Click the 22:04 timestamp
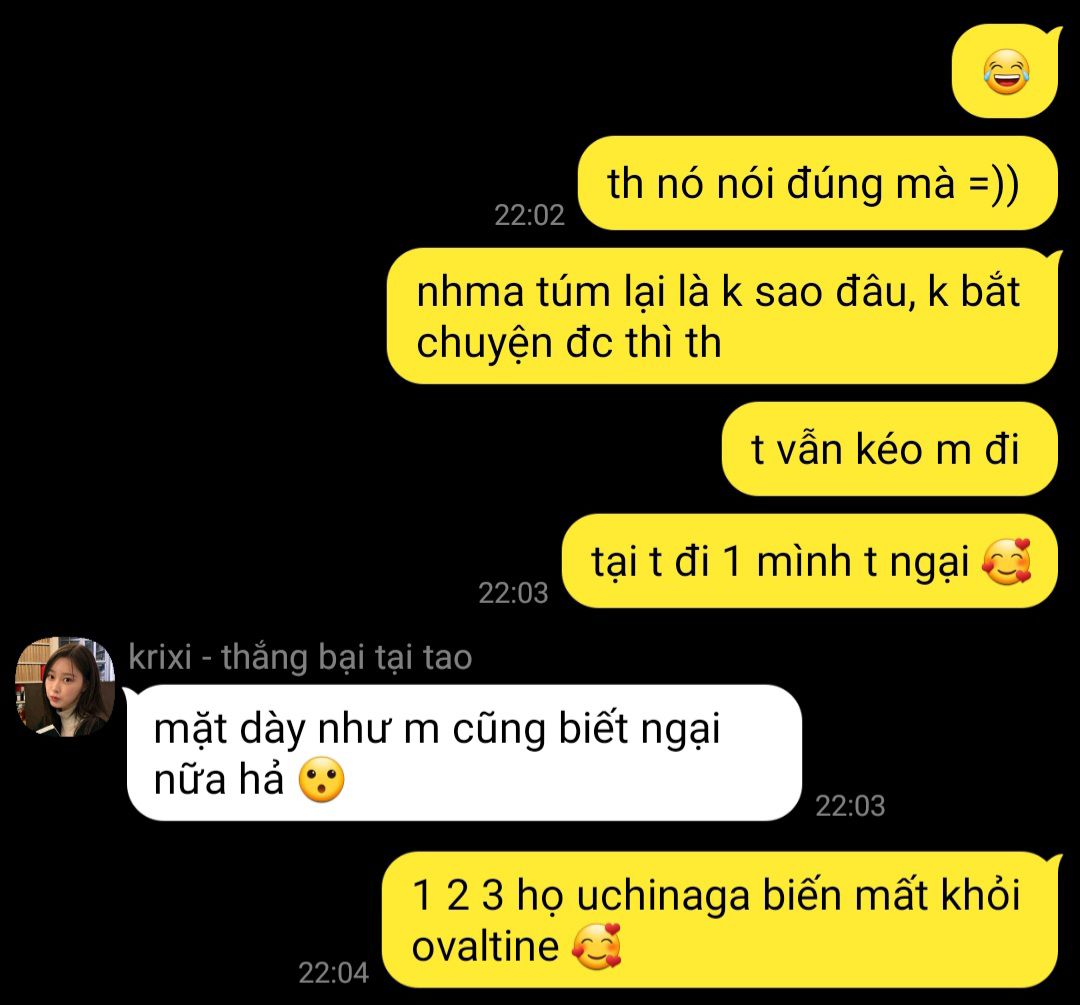1080x1005 pixels. tap(333, 973)
